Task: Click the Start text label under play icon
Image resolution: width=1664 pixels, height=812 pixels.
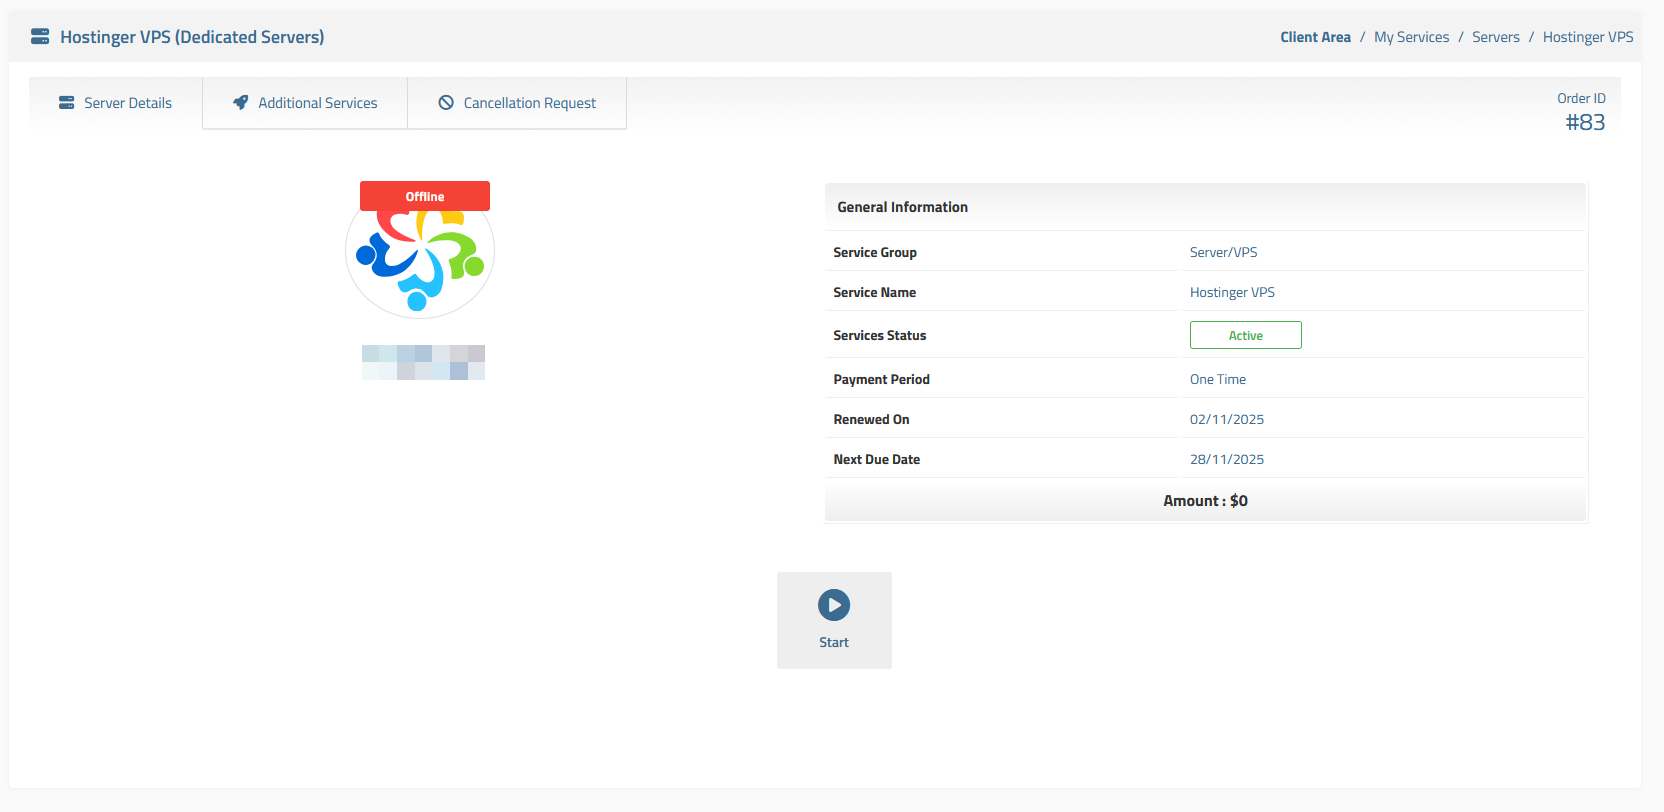Action: tap(834, 643)
